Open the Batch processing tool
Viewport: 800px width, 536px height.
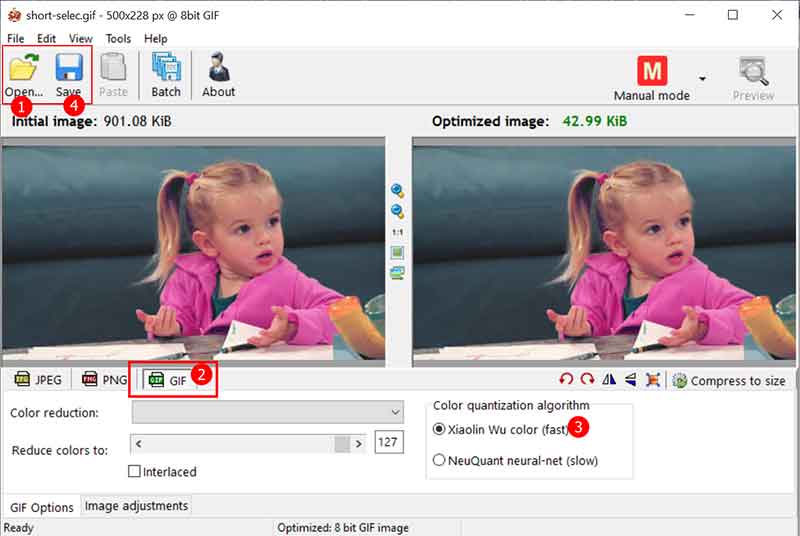coord(166,73)
